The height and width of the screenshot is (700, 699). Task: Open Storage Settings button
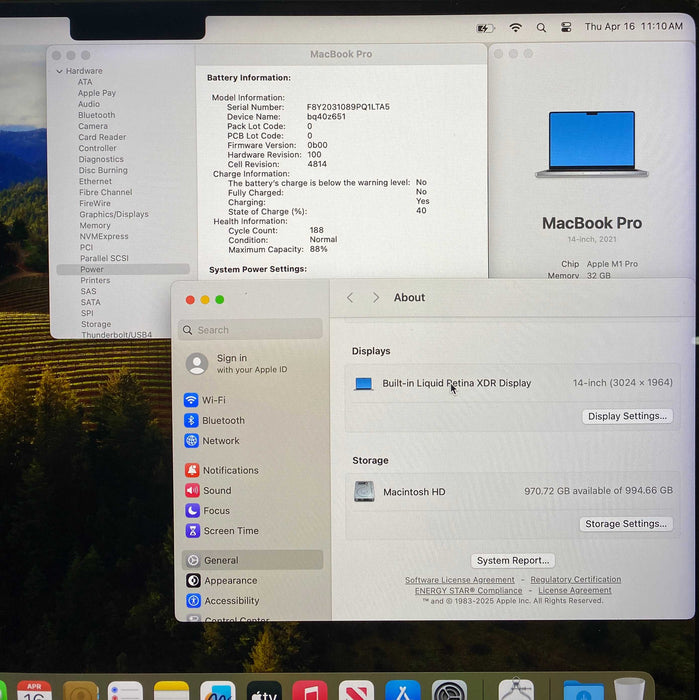626,524
